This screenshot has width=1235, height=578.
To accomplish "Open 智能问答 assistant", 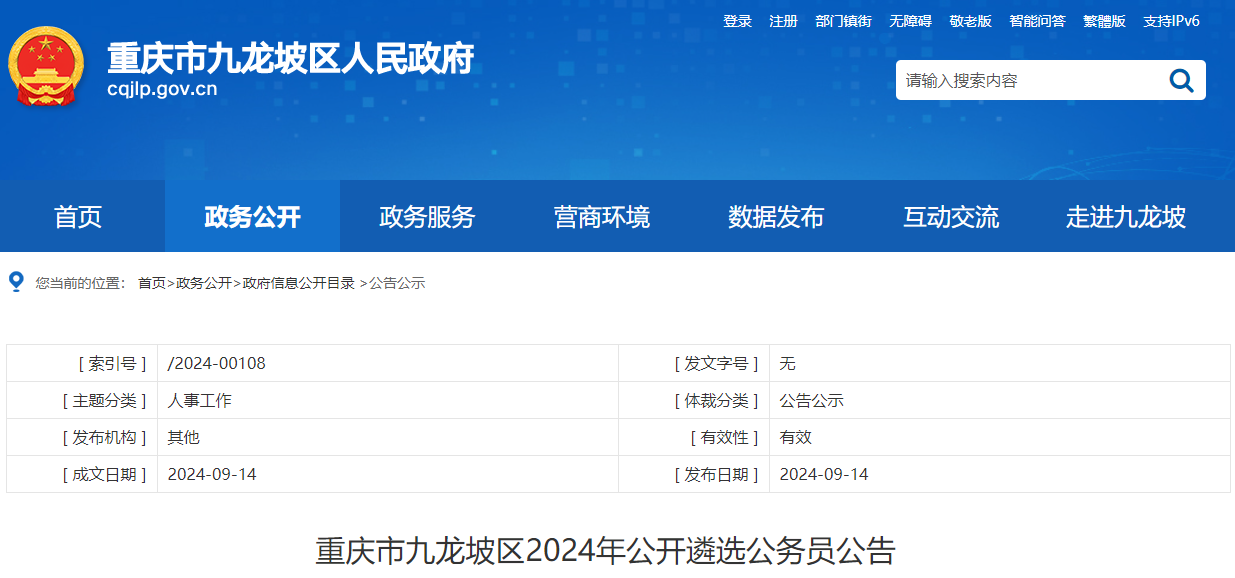I will tap(1037, 21).
